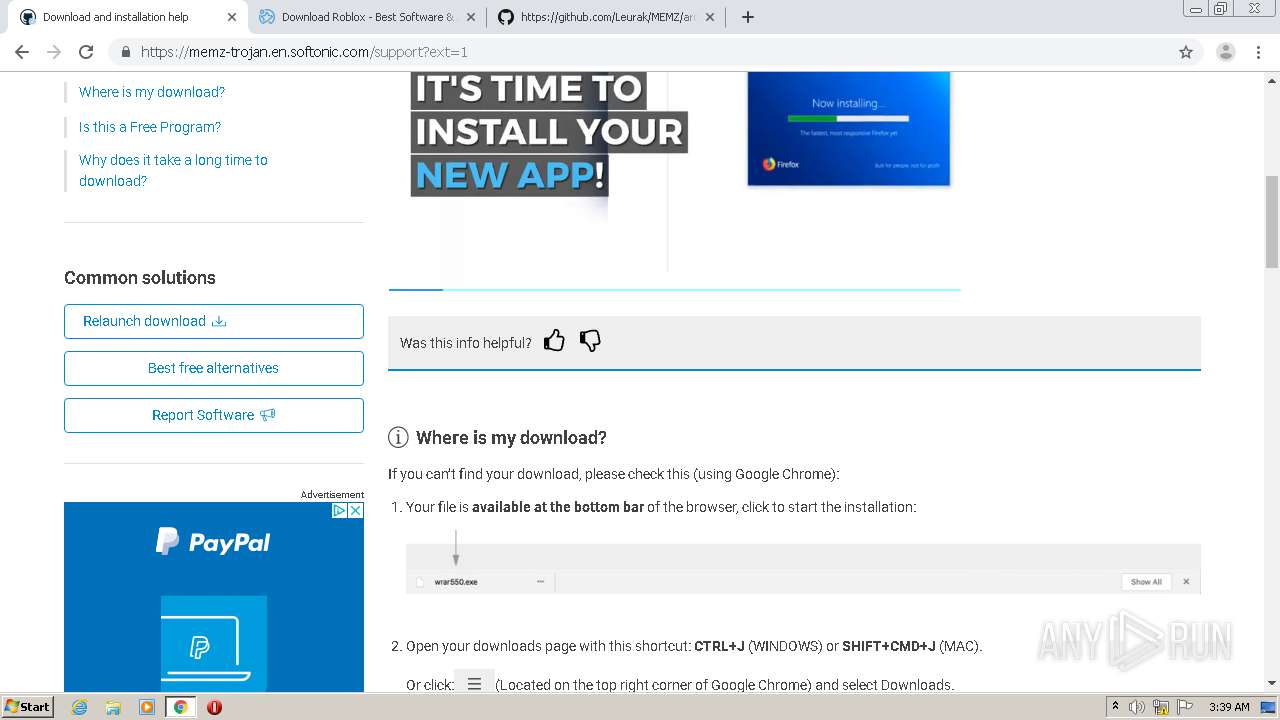Click the scrollbar down arrow
The width and height of the screenshot is (1280, 720).
point(1272,683)
